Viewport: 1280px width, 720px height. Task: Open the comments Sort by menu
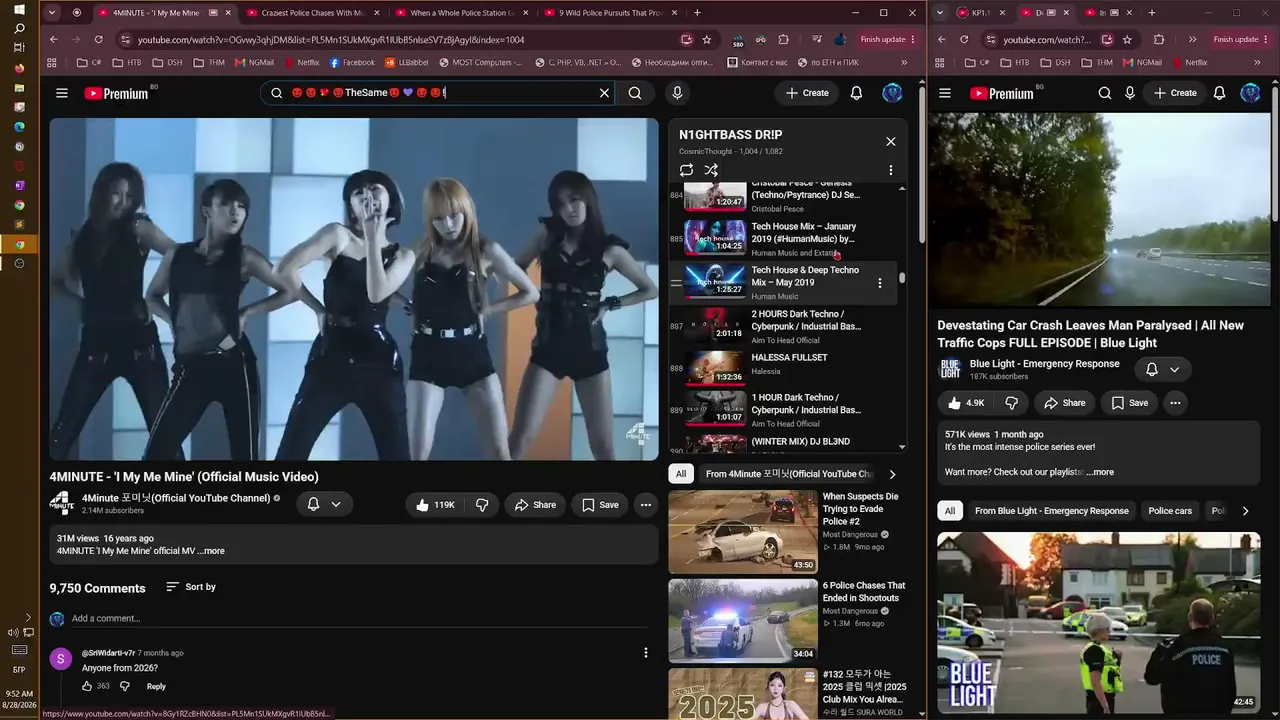pyautogui.click(x=191, y=587)
